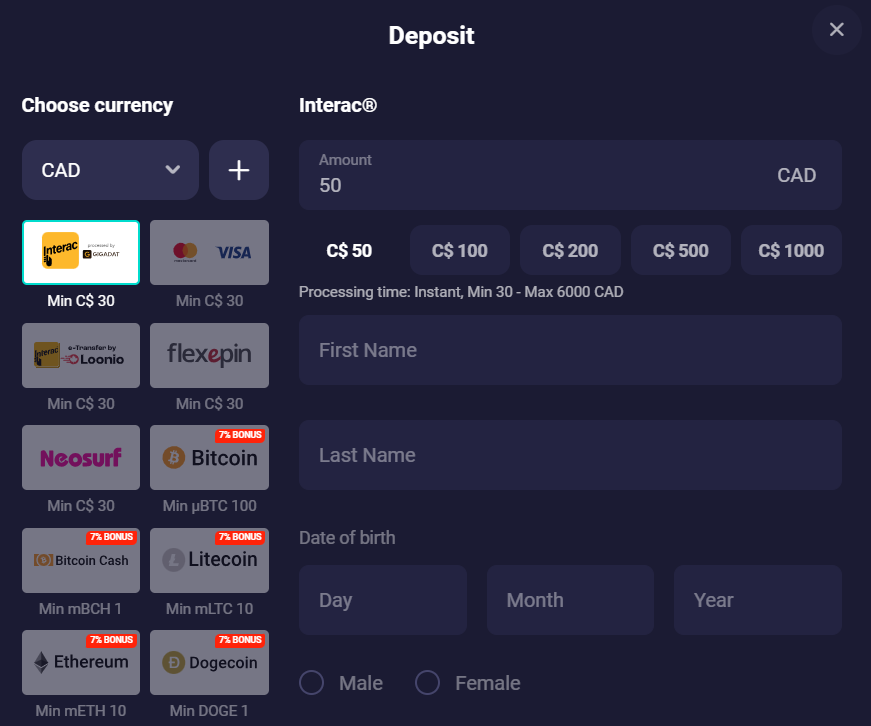Set amount to C$ 500
Viewport: 871px width, 726px height.
point(681,251)
